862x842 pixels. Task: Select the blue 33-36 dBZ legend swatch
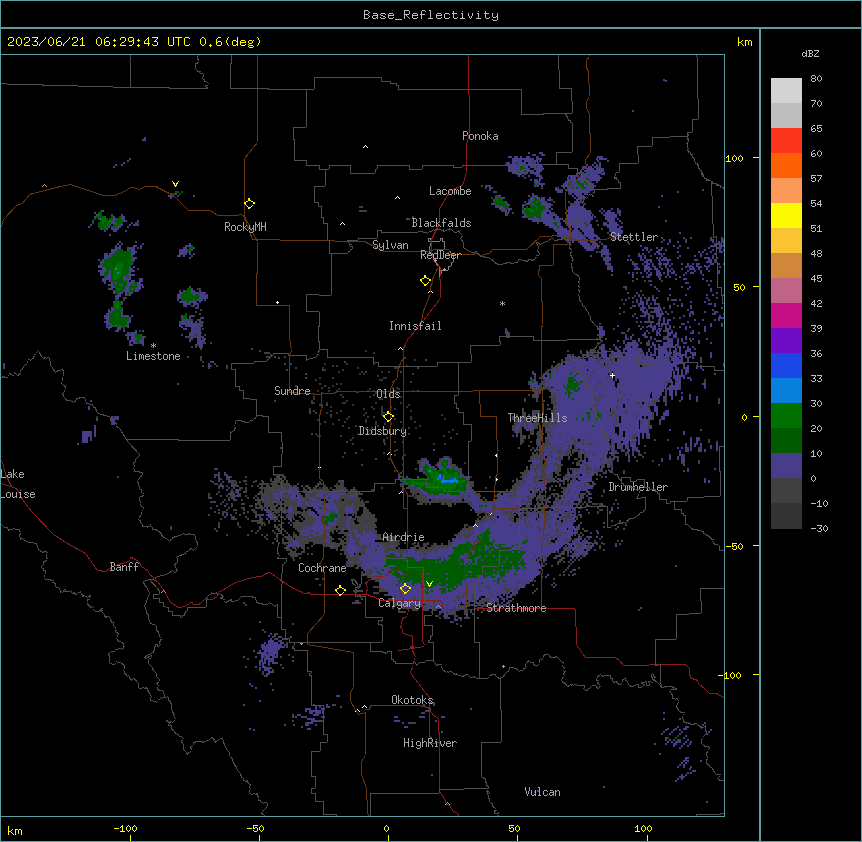pyautogui.click(x=786, y=365)
